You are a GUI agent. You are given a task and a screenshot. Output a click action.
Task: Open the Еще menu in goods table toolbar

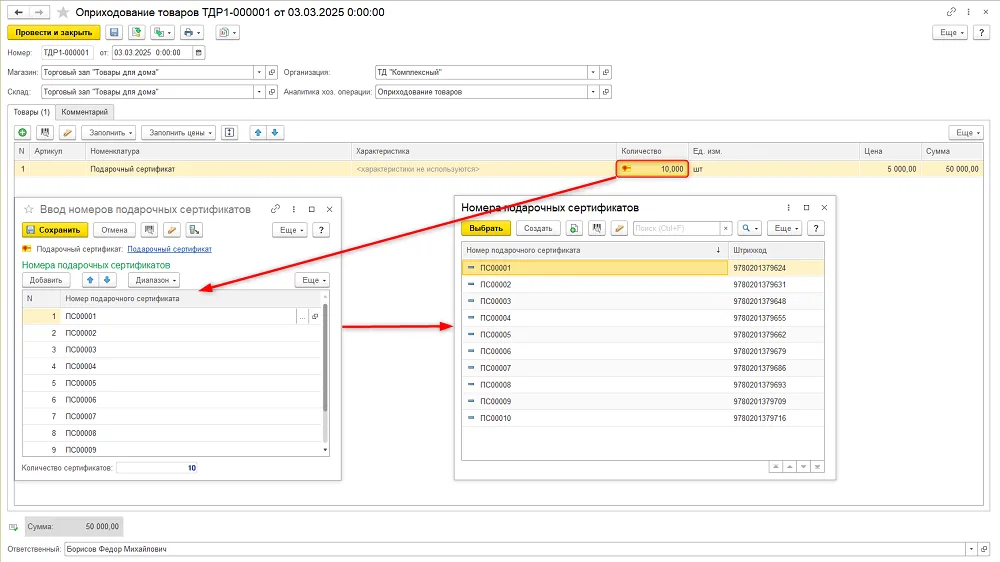[966, 133]
